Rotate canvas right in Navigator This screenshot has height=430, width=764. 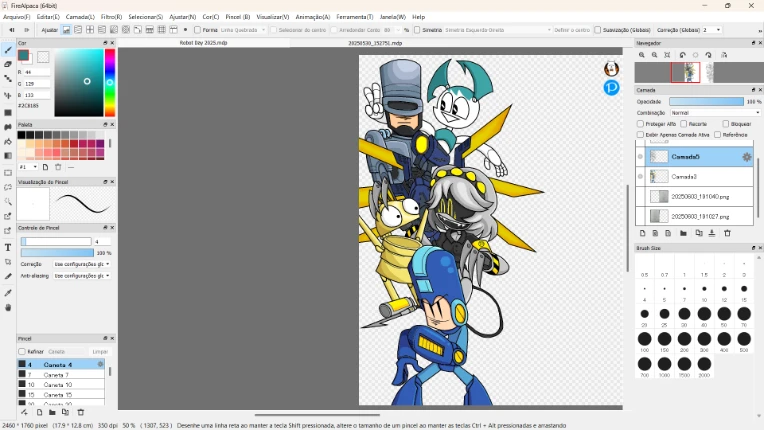click(708, 55)
